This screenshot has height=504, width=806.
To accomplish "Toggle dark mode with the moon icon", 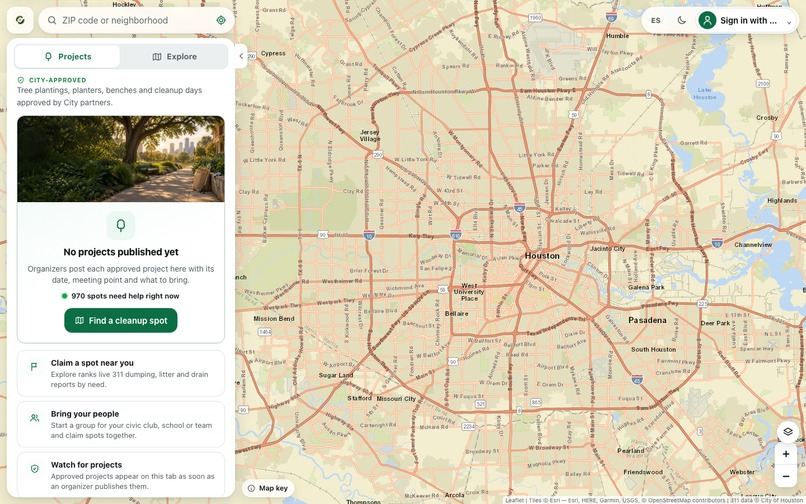I will point(682,21).
